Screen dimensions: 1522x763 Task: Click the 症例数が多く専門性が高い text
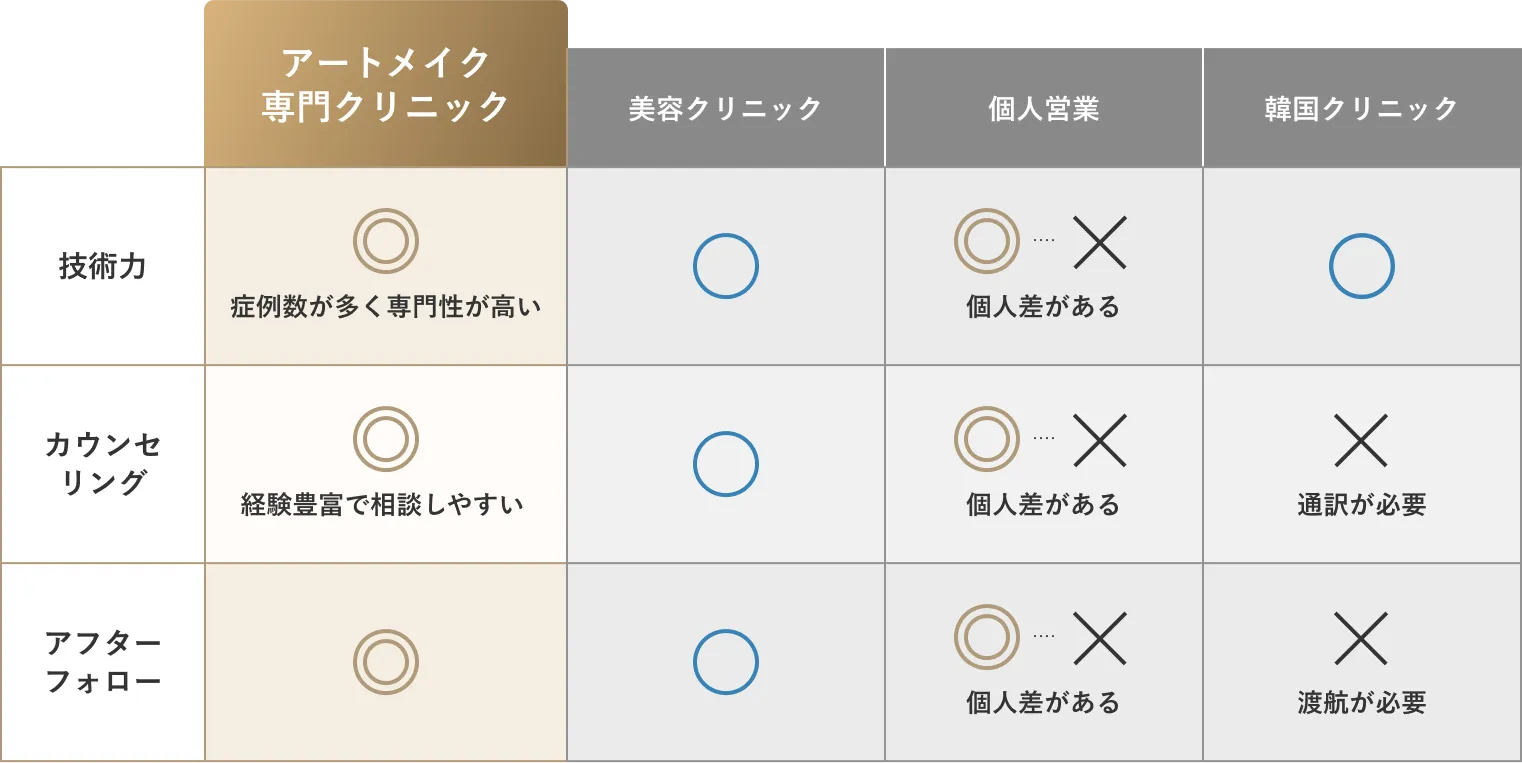(x=386, y=307)
